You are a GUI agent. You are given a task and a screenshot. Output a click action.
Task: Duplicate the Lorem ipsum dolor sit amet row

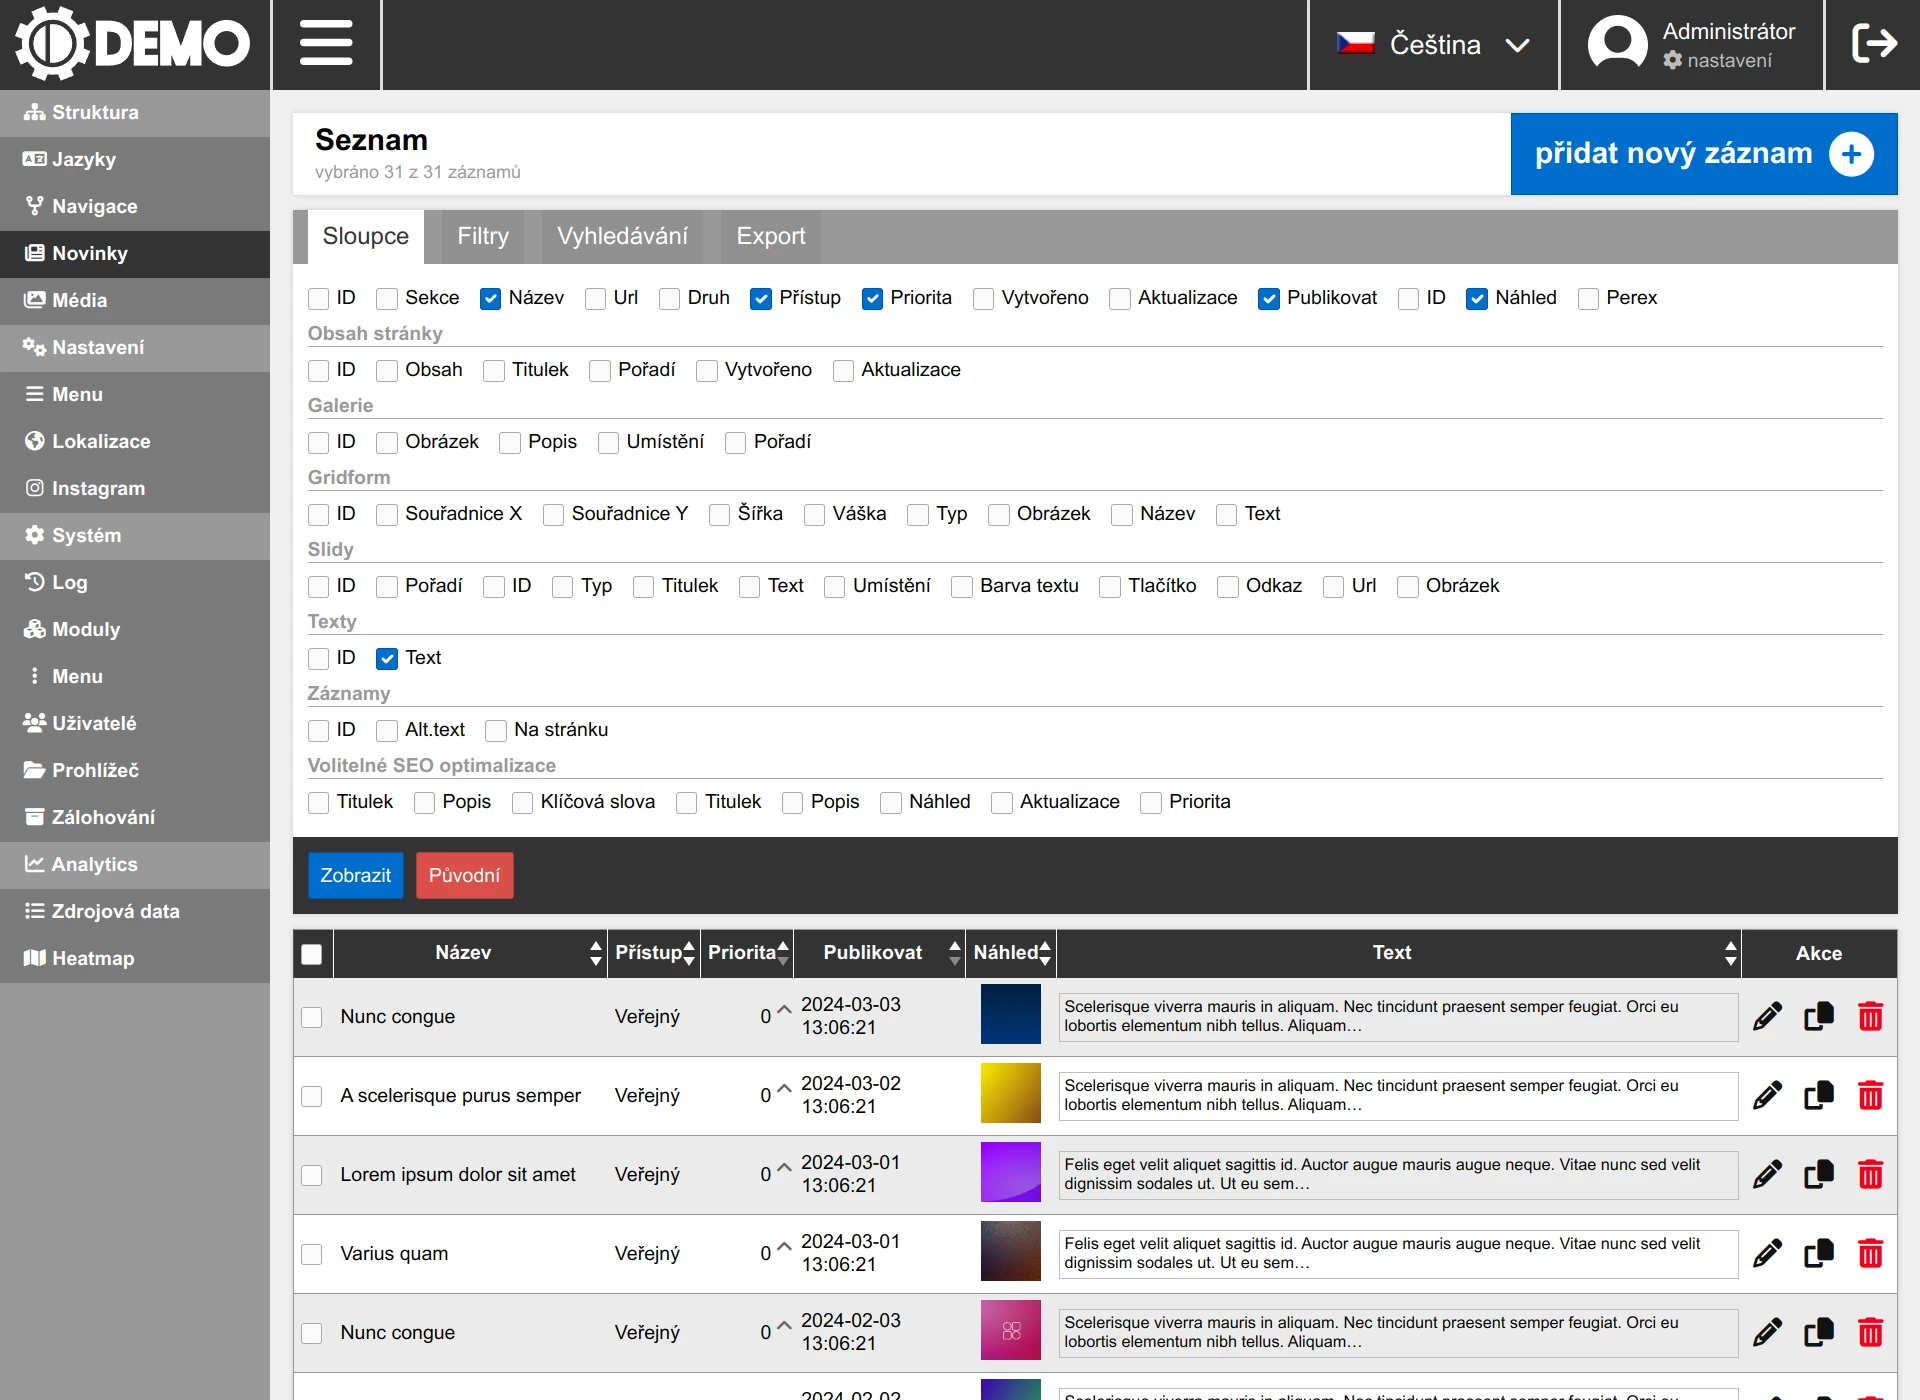coord(1818,1174)
